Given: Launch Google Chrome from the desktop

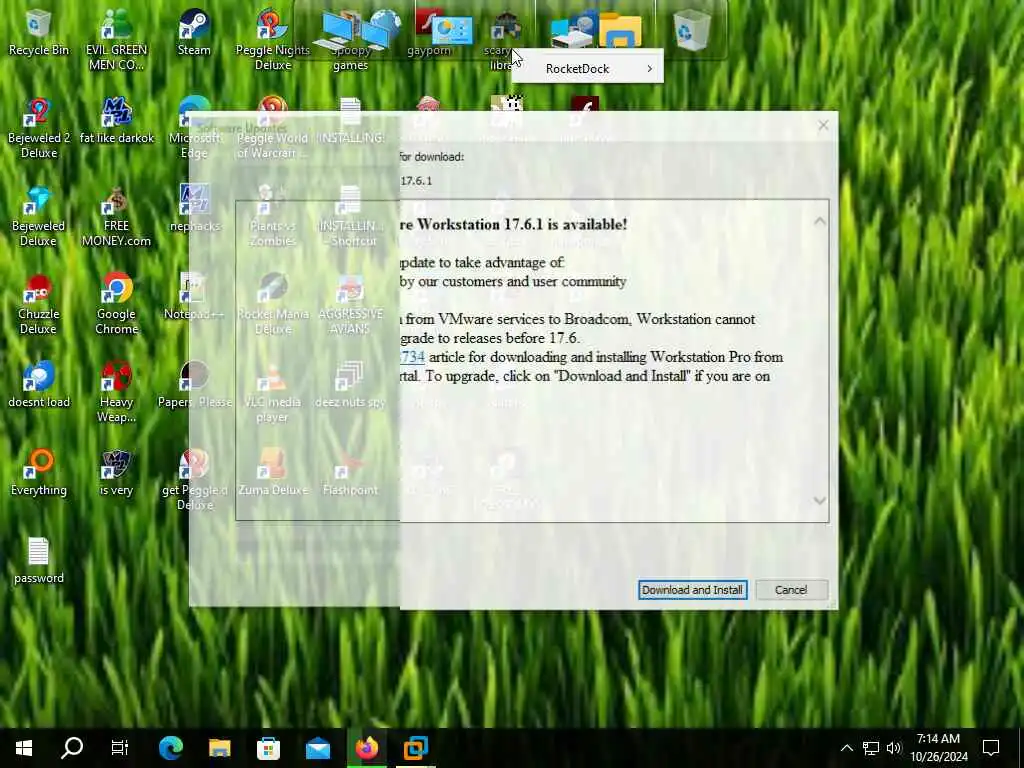Looking at the screenshot, I should (x=116, y=304).
